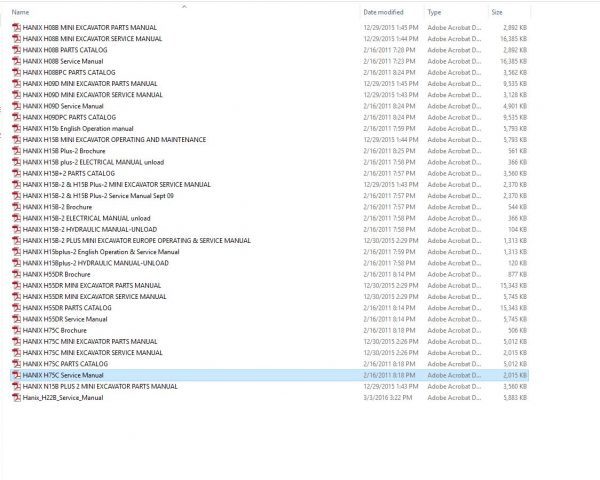The image size is (600, 480).
Task: Click PDF icon of HANIX H08B PARTS CATALOG
Action: 16,50
